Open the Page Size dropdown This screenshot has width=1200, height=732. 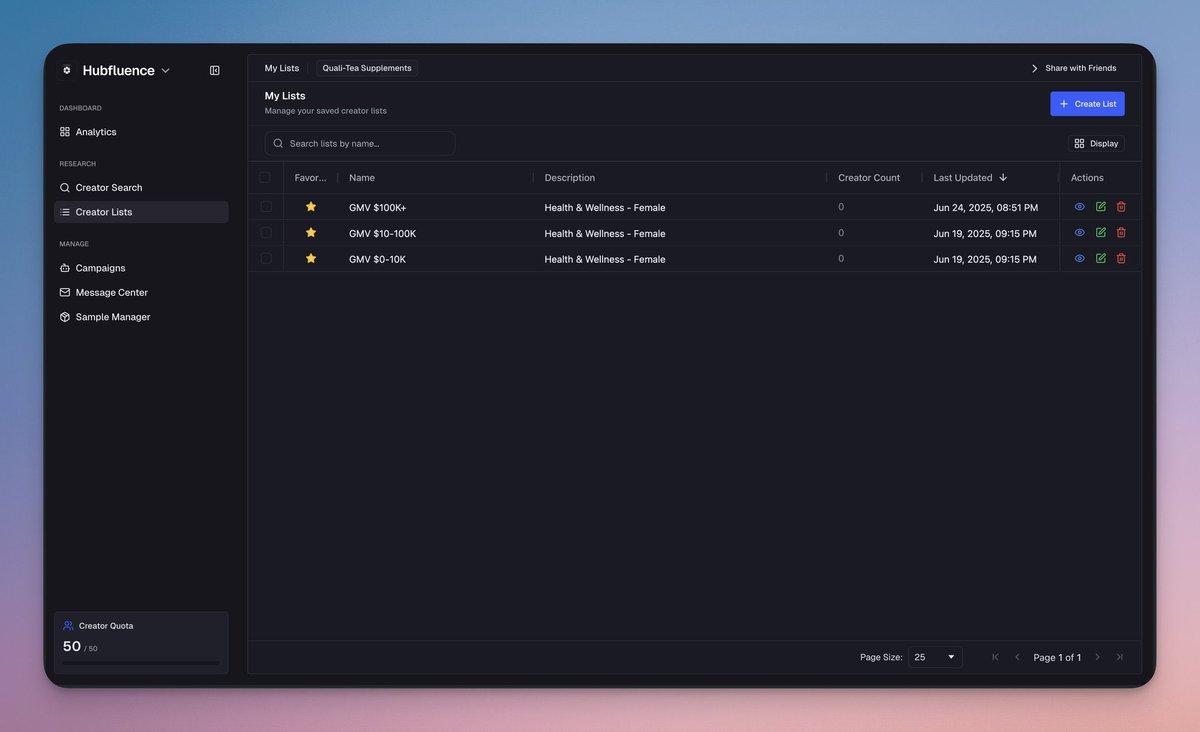(935, 657)
